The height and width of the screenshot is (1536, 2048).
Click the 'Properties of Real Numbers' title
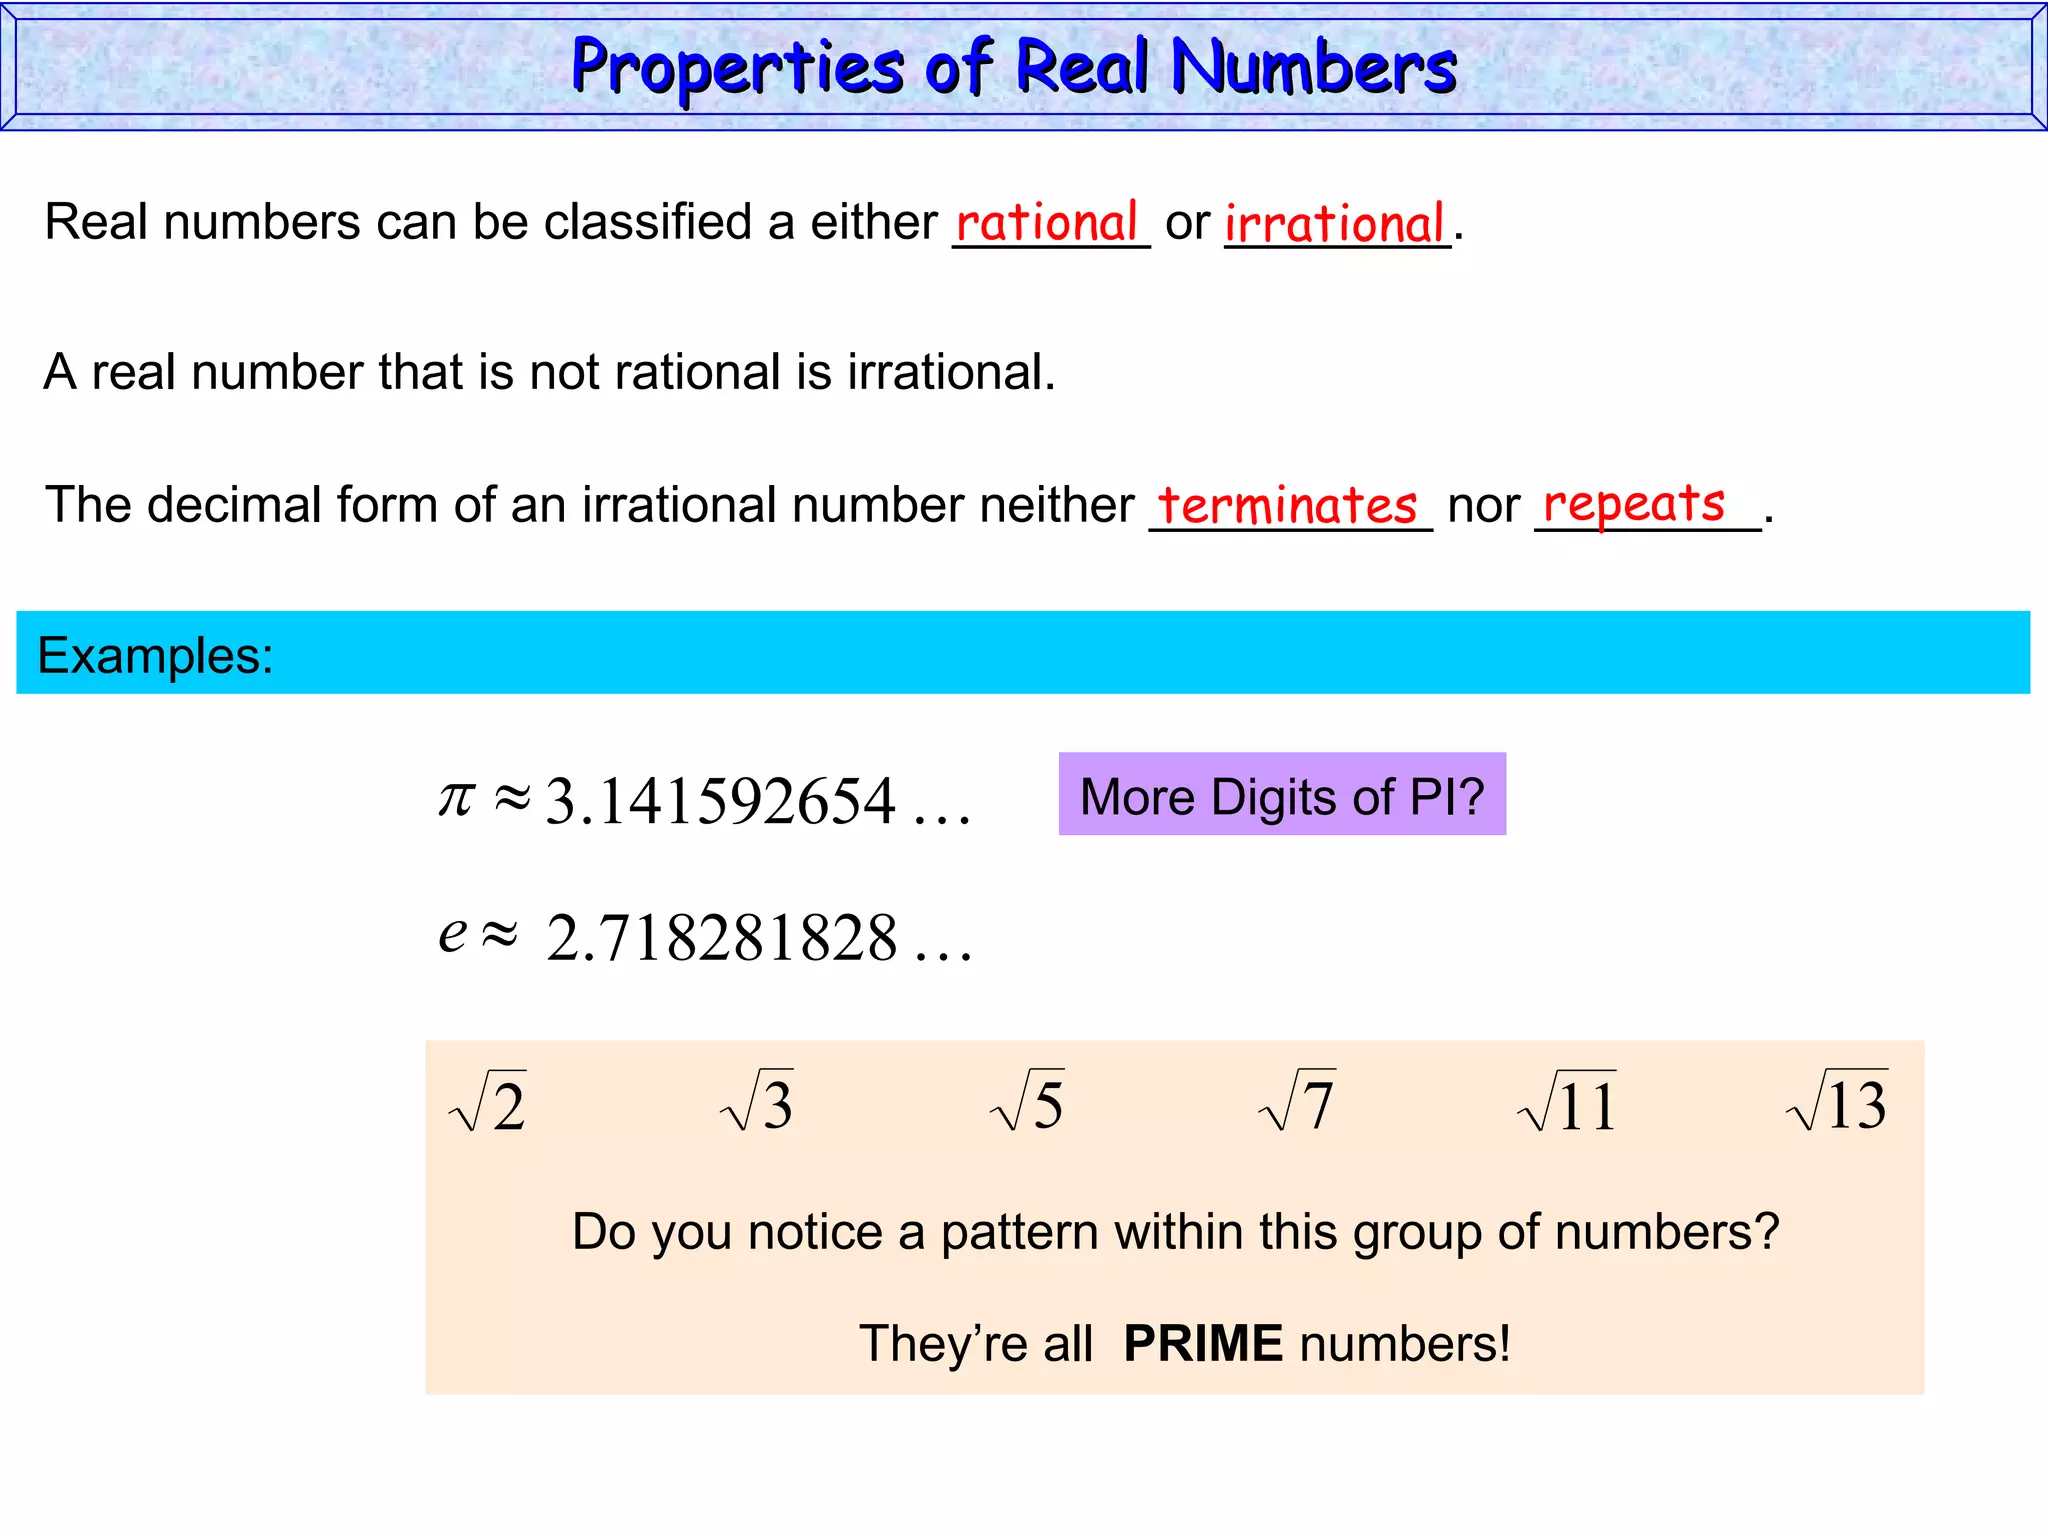[x=1013, y=67]
